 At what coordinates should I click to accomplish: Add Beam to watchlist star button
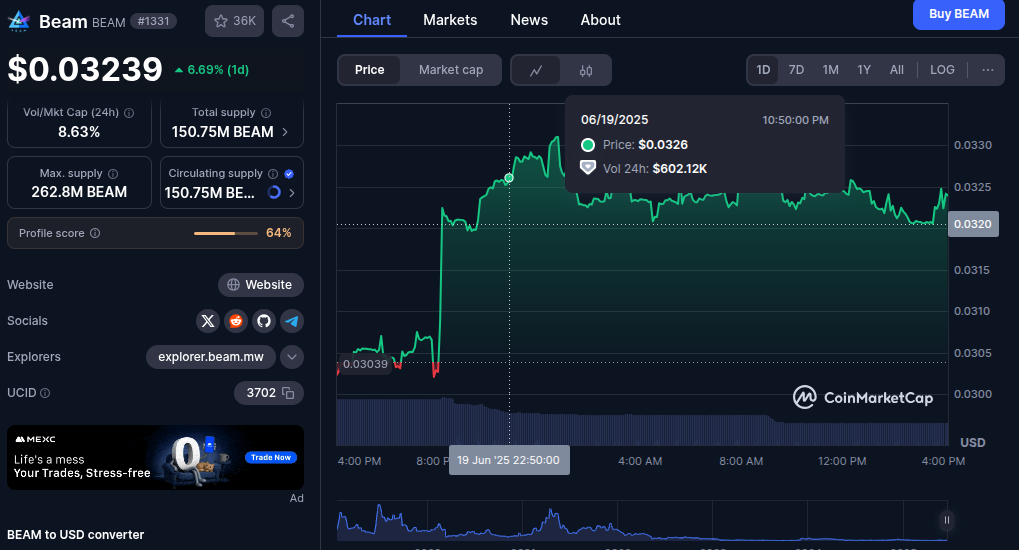click(x=234, y=21)
